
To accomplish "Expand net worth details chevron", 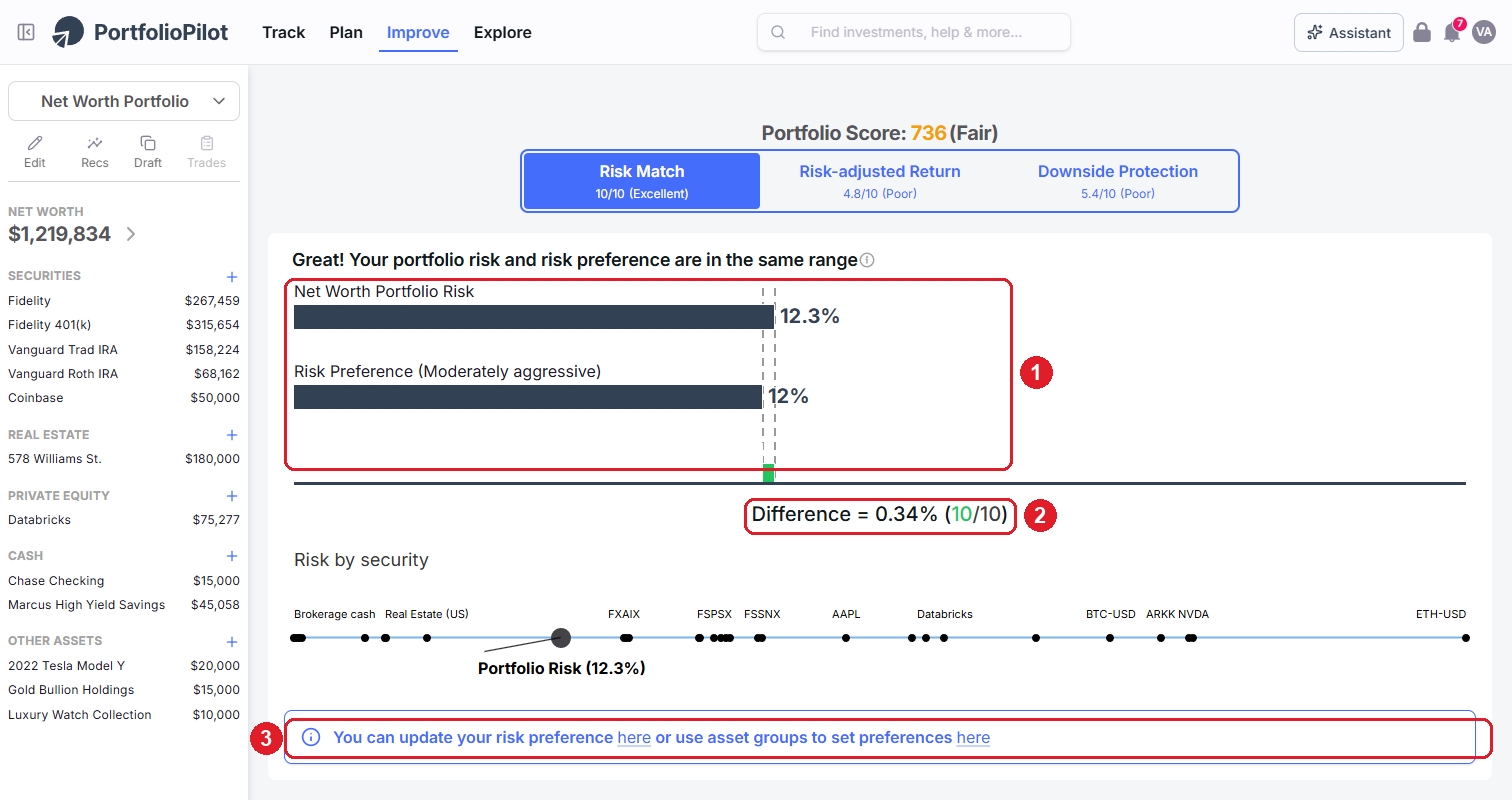I will coord(131,234).
